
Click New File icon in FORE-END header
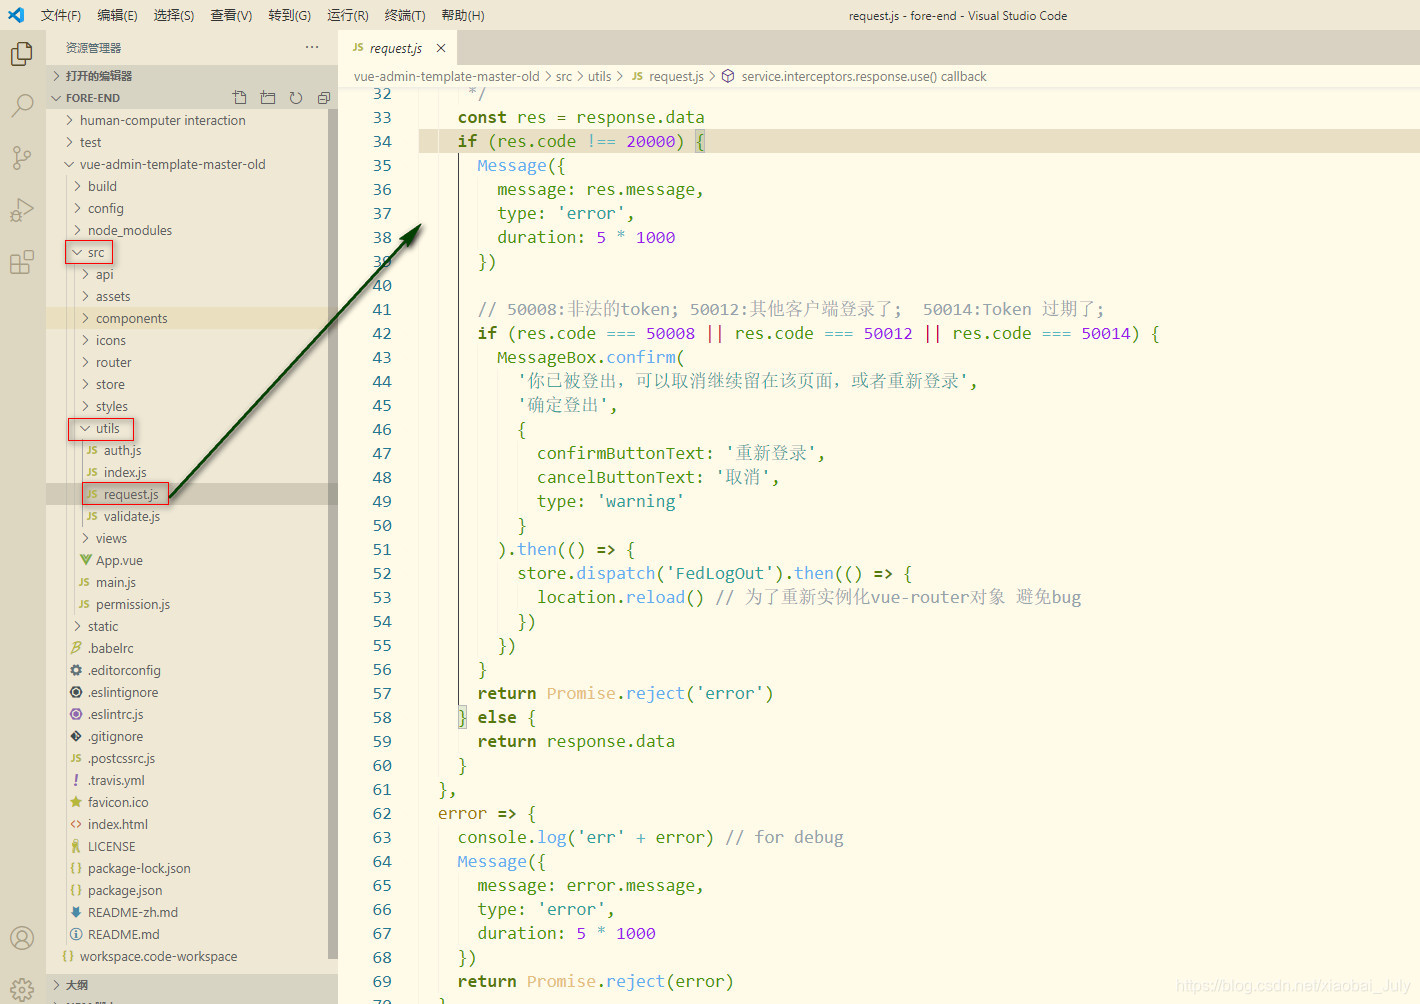pyautogui.click(x=240, y=98)
